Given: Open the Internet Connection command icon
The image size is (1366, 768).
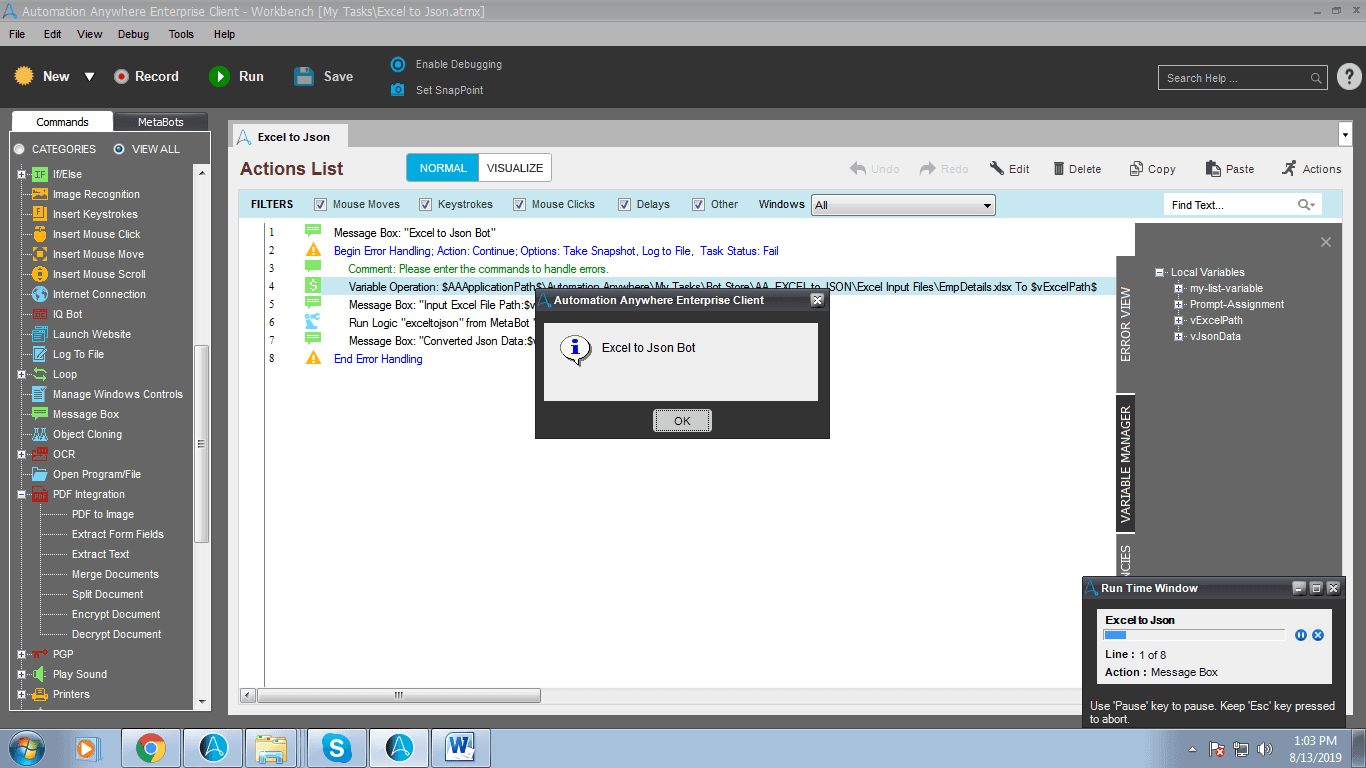Looking at the screenshot, I should (x=40, y=294).
